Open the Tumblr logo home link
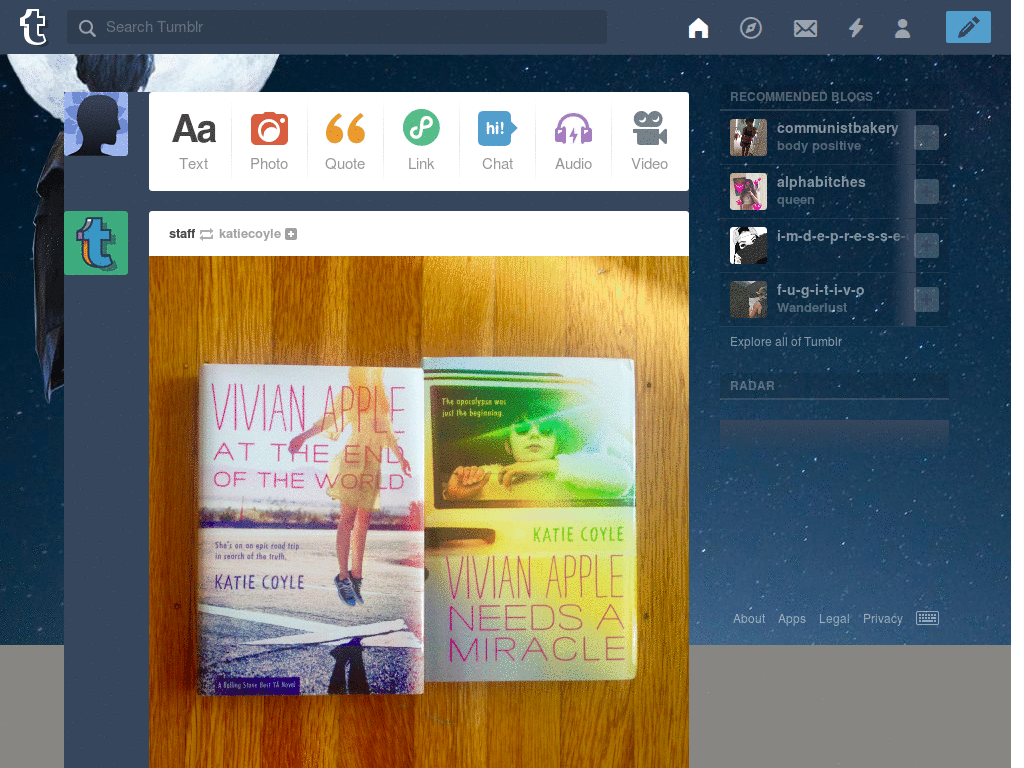 pos(33,27)
